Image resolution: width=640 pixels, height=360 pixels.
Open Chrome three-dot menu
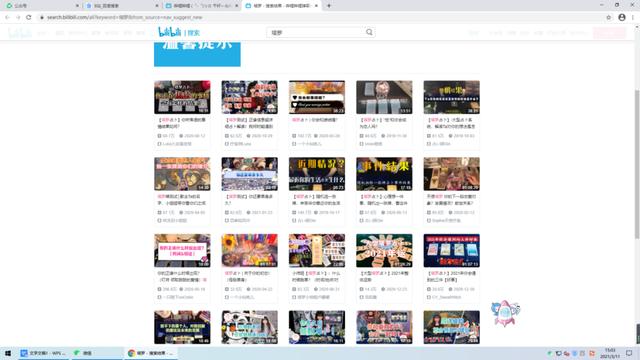[633, 17]
